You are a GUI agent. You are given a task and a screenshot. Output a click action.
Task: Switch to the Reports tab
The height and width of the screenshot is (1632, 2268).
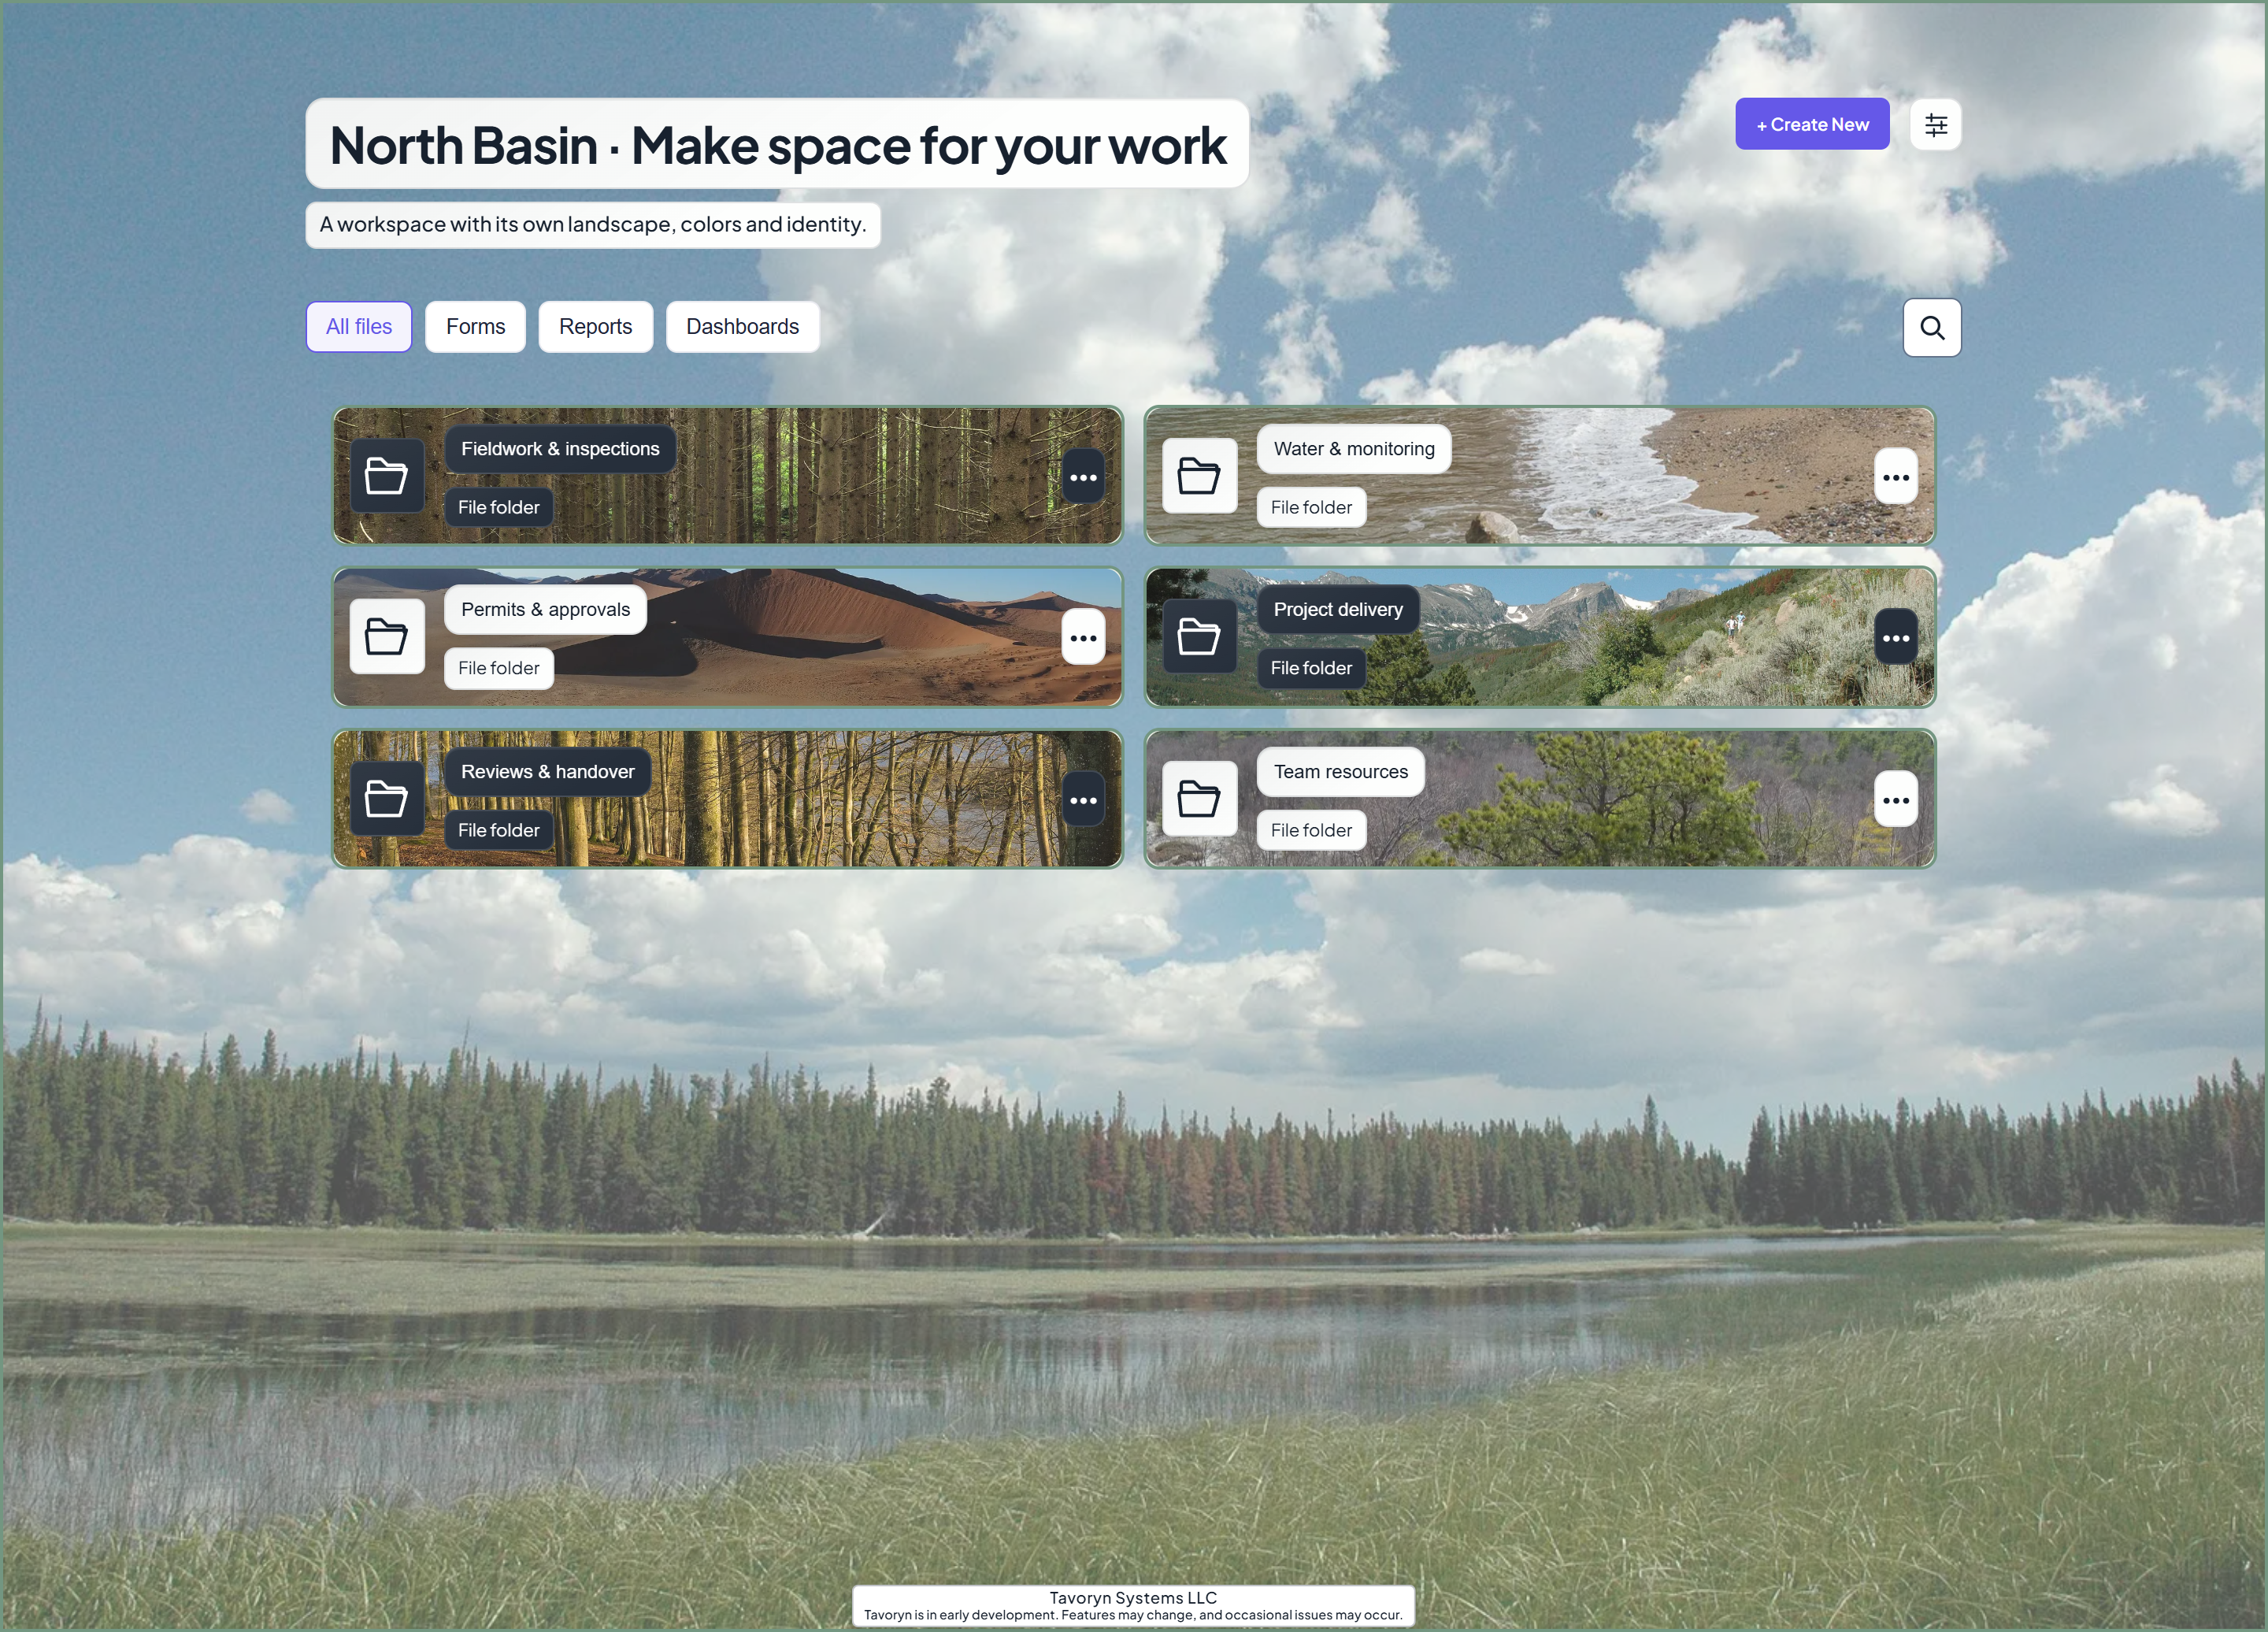coord(595,327)
